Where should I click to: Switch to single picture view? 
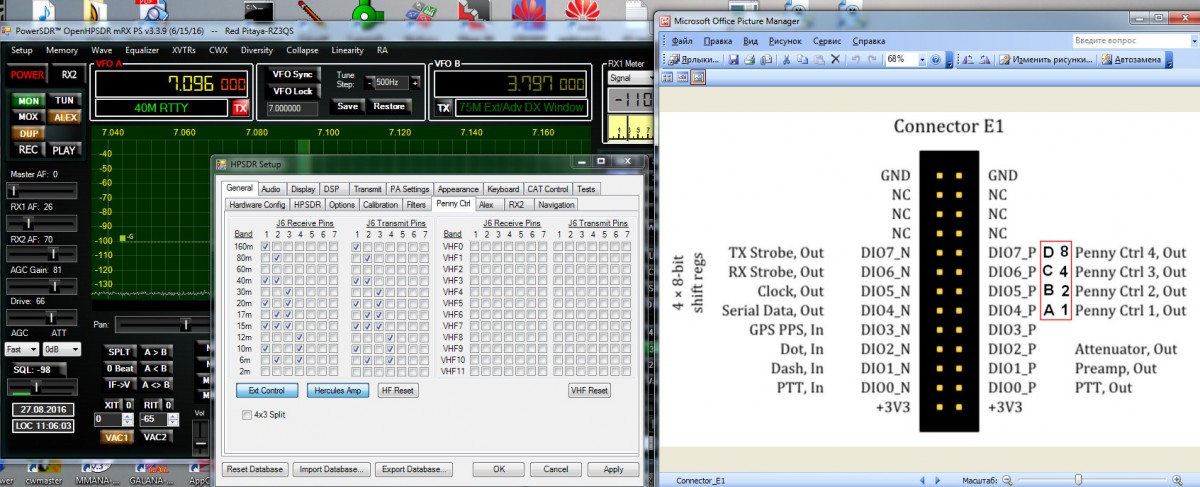click(x=698, y=77)
